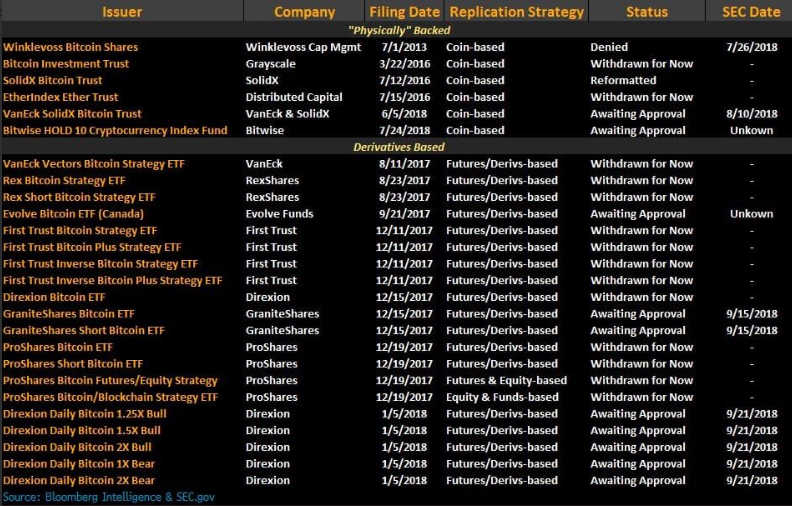Open Bitwise HOLD 10 Cryptocurrency Index Fund
792x506 pixels.
pyautogui.click(x=115, y=130)
